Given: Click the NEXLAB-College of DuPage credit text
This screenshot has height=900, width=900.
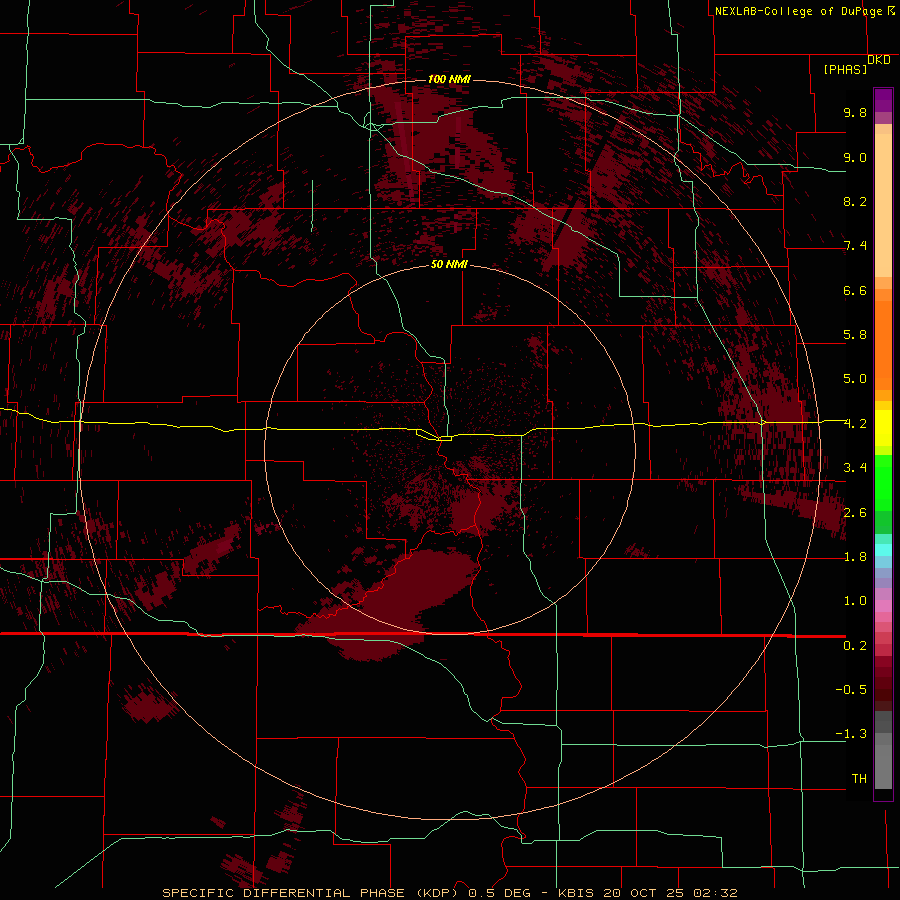Looking at the screenshot, I should click(x=799, y=11).
